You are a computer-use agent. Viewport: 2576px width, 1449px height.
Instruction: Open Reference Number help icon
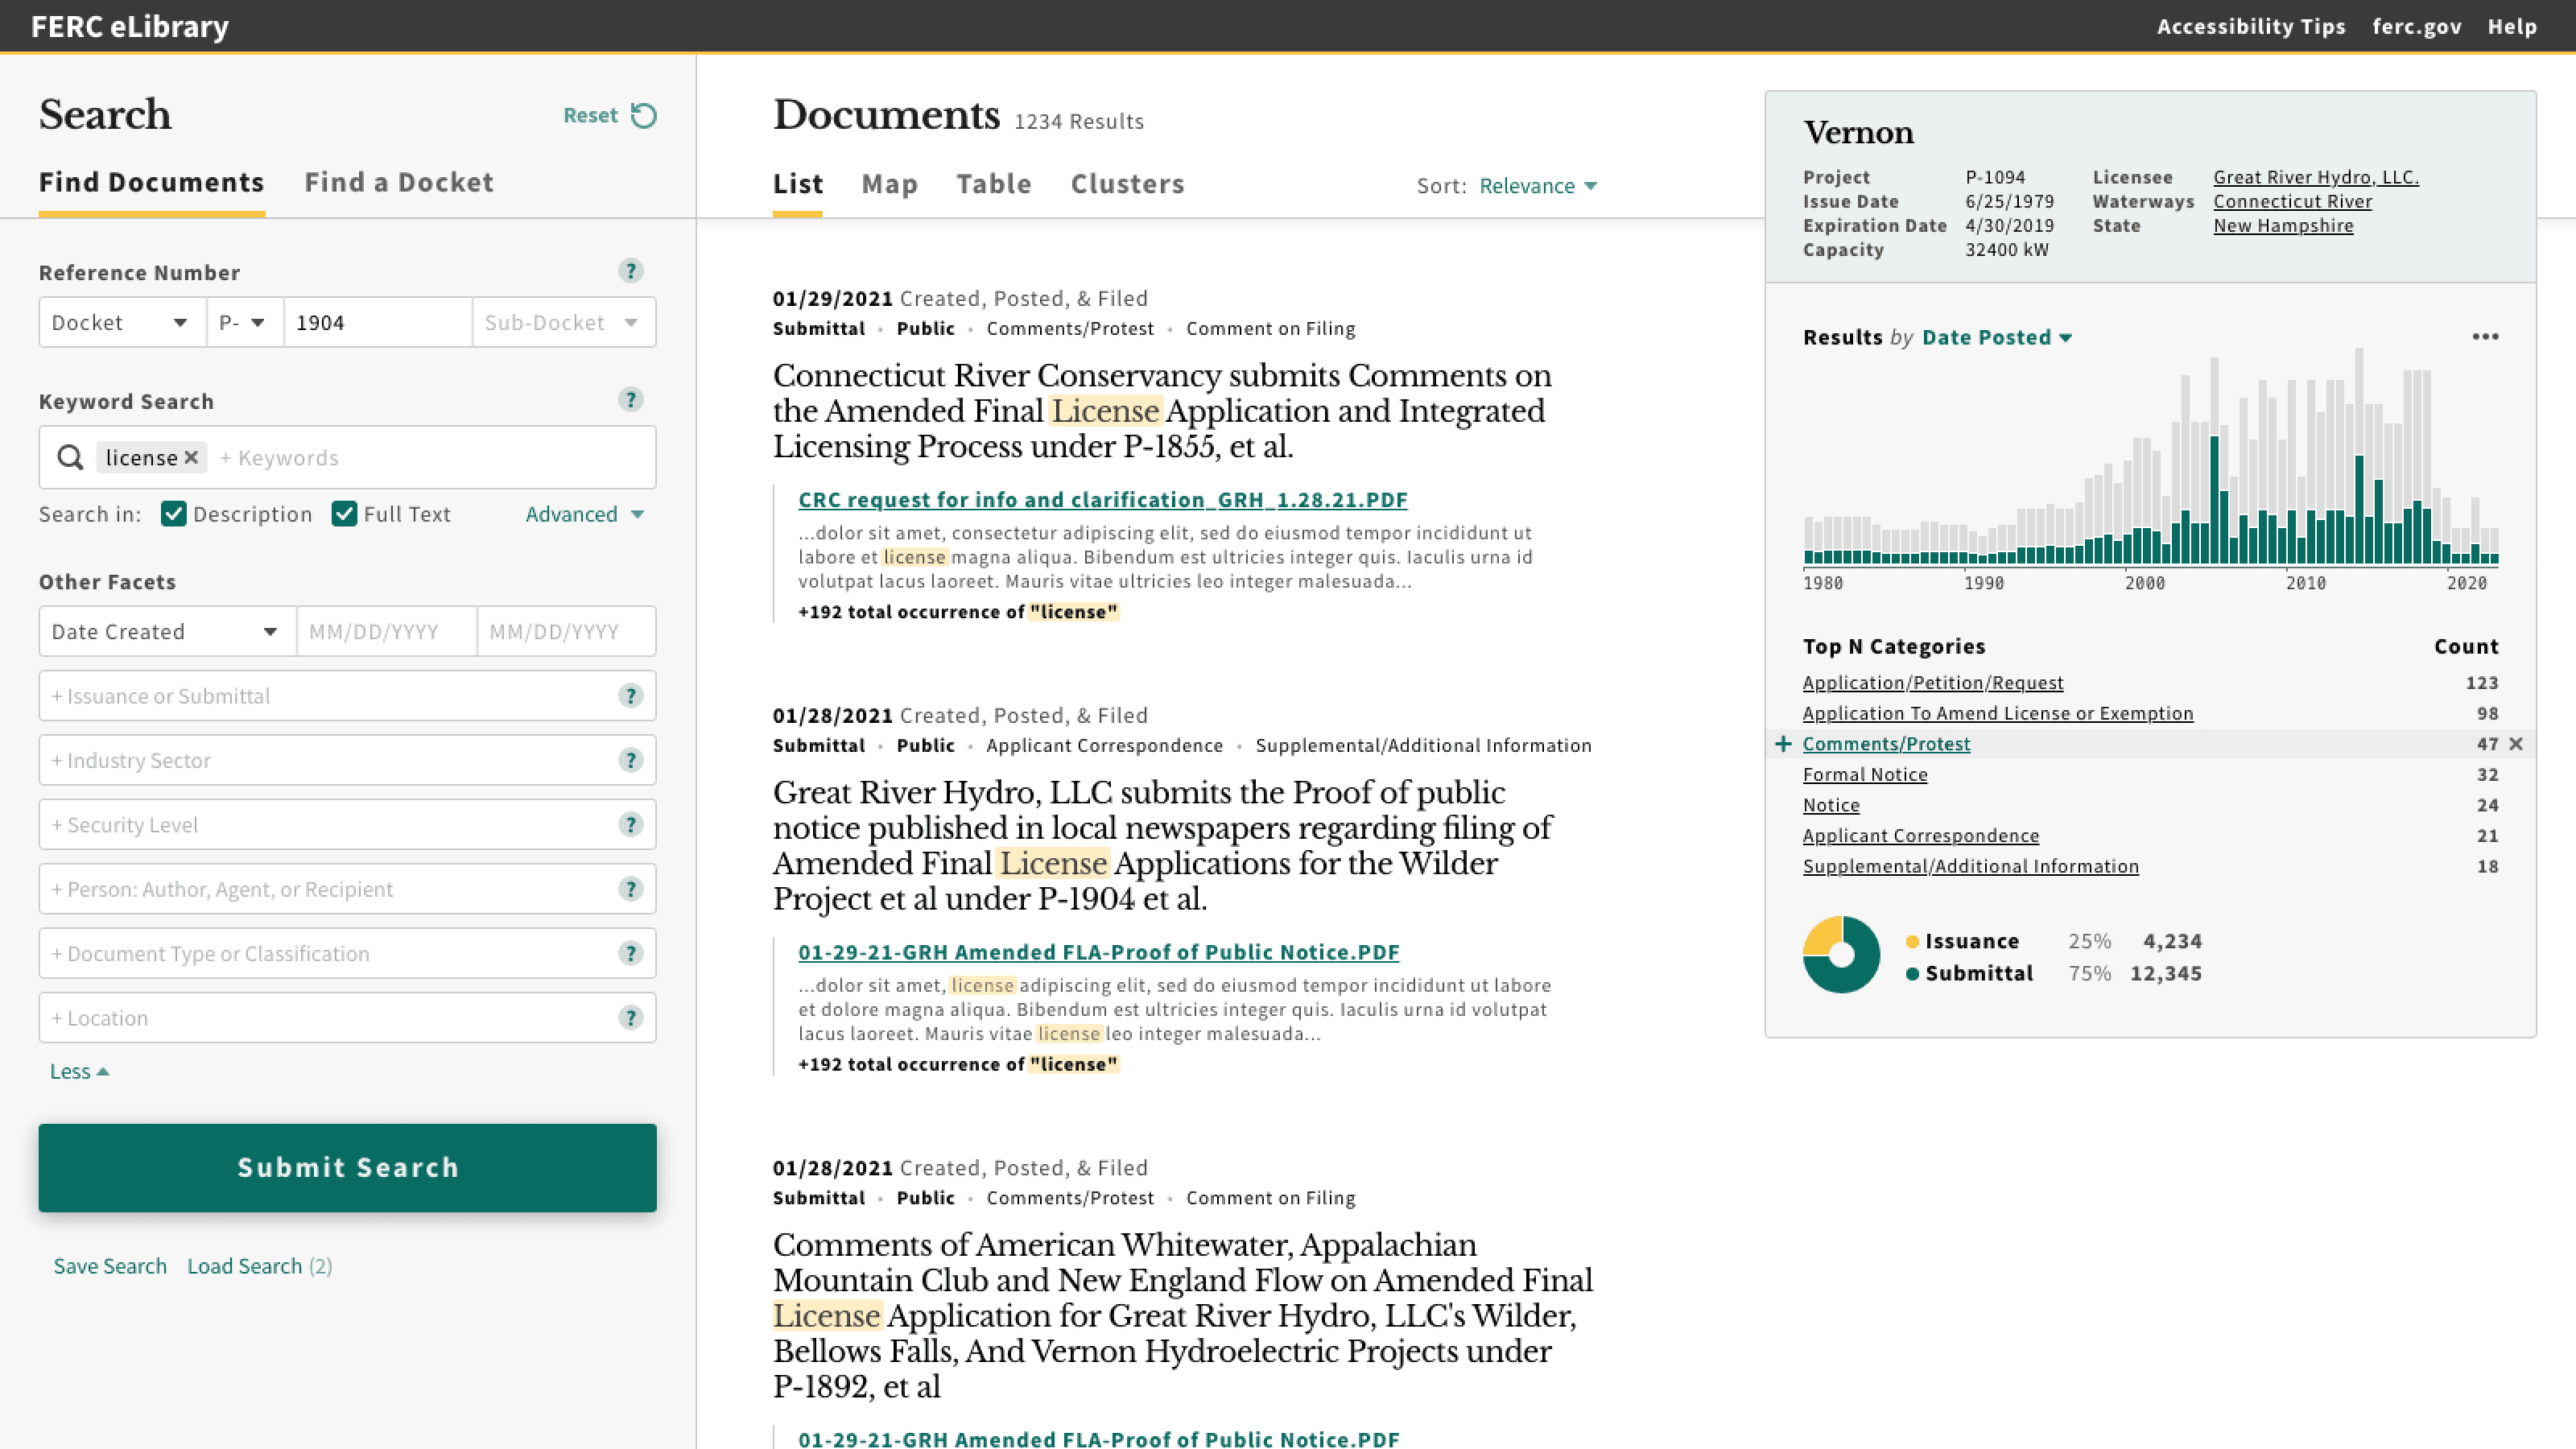coord(630,271)
